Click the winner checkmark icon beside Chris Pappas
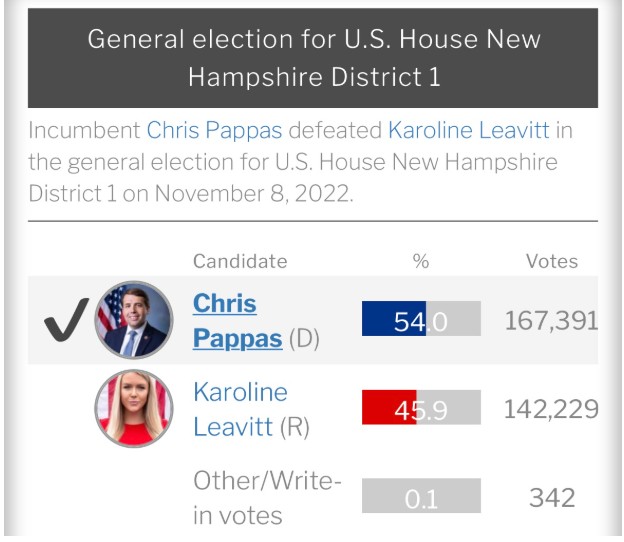624x542 pixels. pos(66,320)
